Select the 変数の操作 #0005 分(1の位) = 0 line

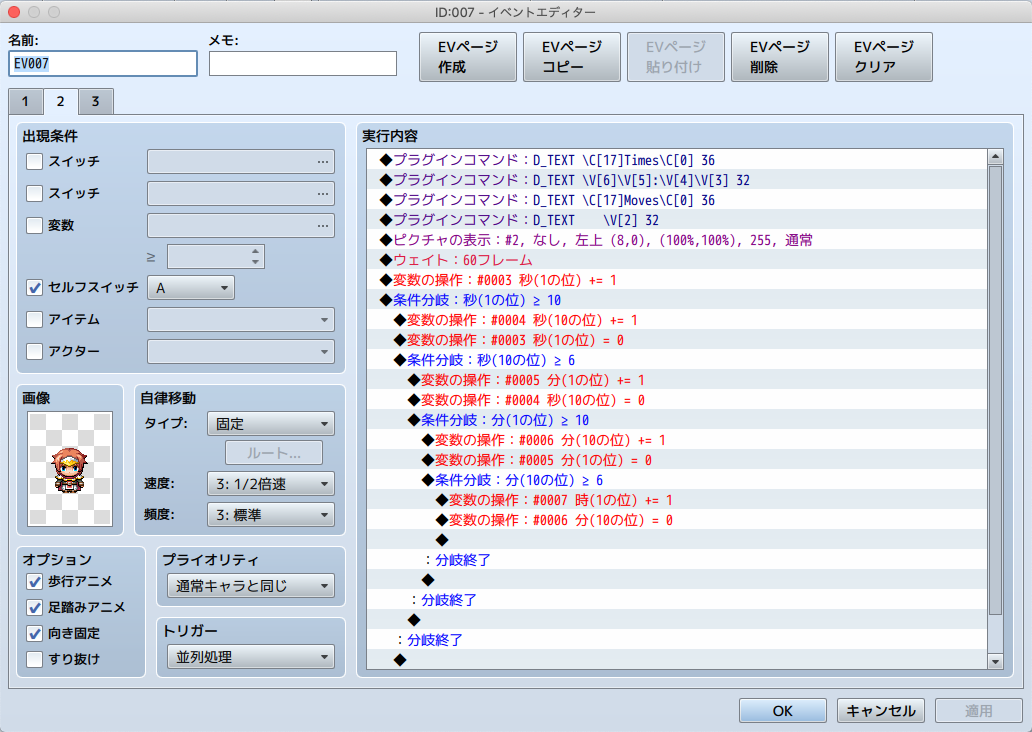(677, 460)
